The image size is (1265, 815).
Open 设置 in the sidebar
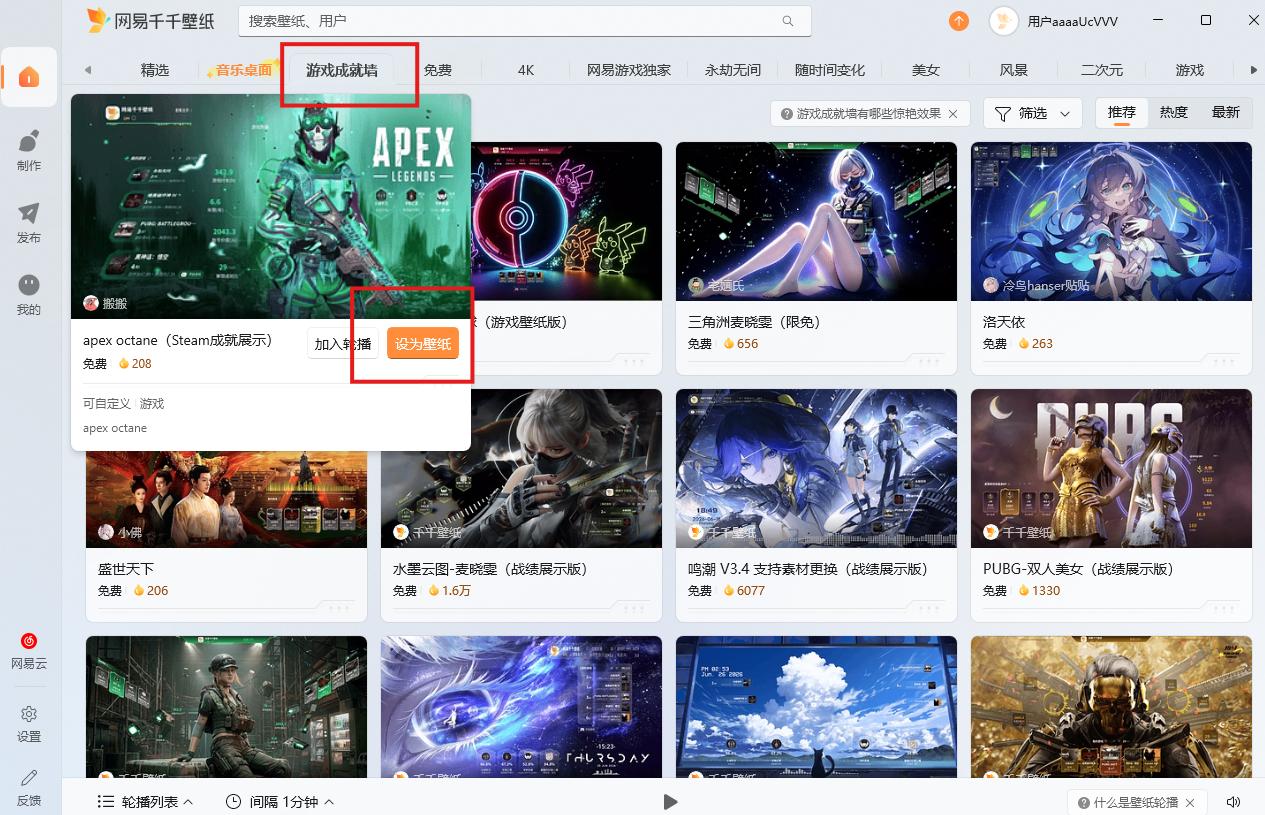point(29,724)
